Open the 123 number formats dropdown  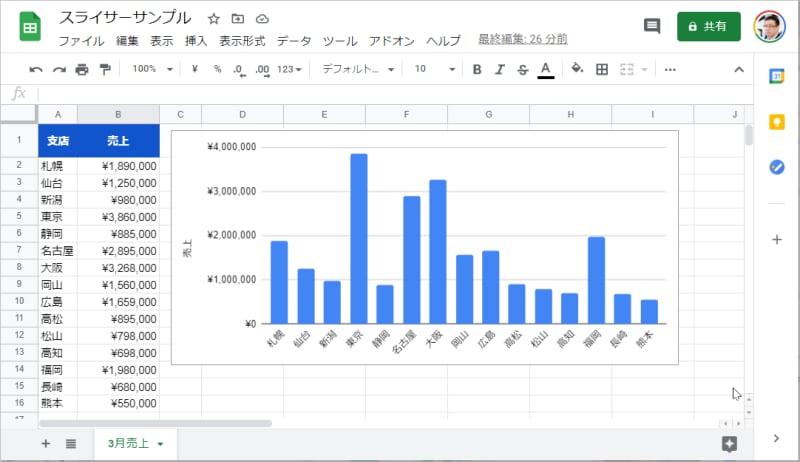(x=289, y=69)
